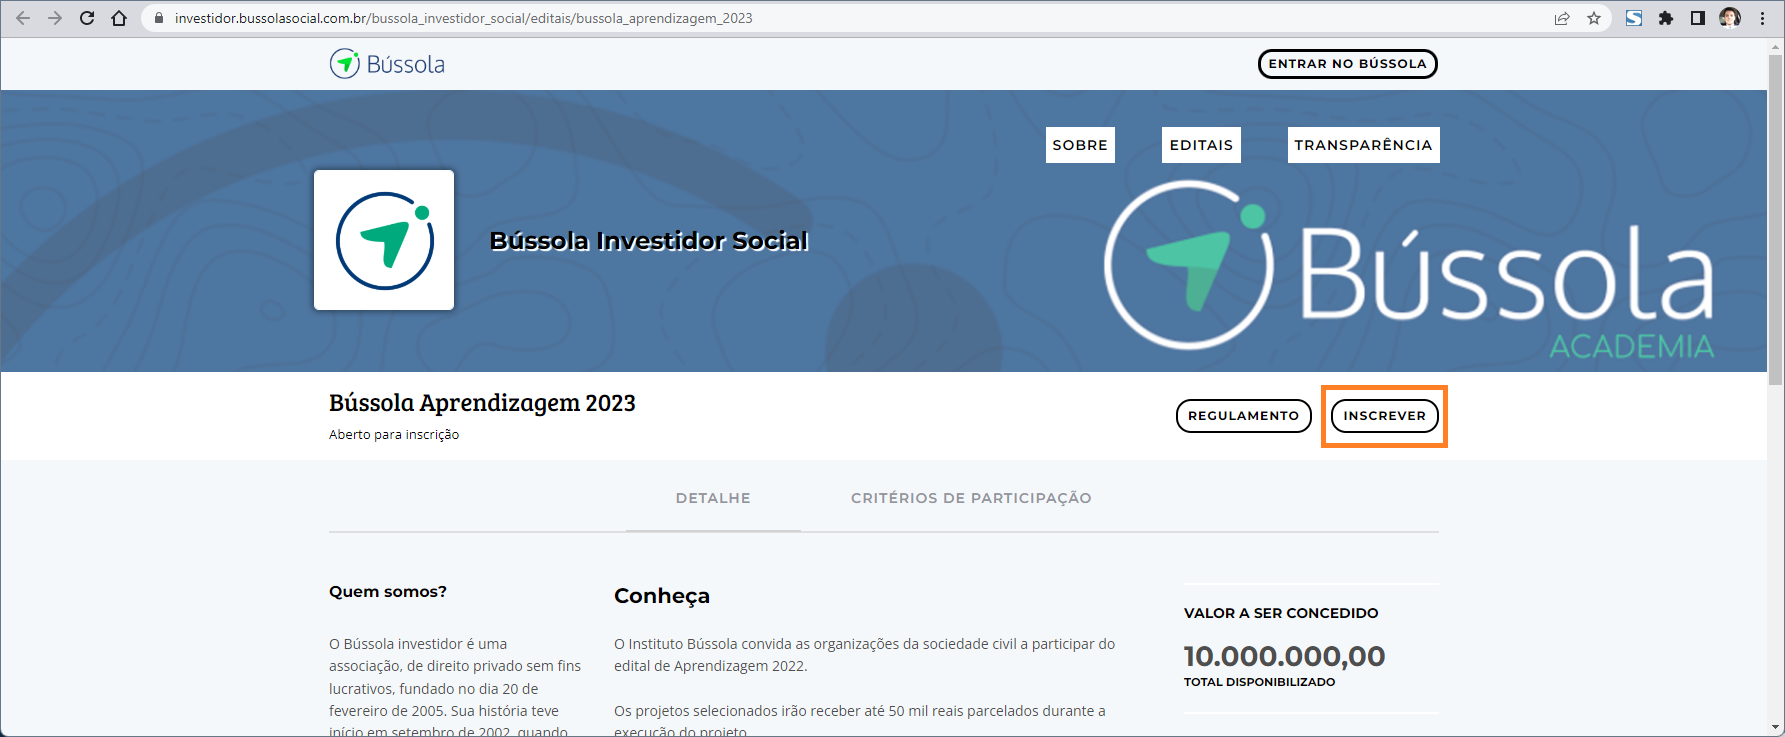The height and width of the screenshot is (737, 1785).
Task: Click the 'TOTAL DISPONIBILIZADO' label
Action: coord(1260,682)
